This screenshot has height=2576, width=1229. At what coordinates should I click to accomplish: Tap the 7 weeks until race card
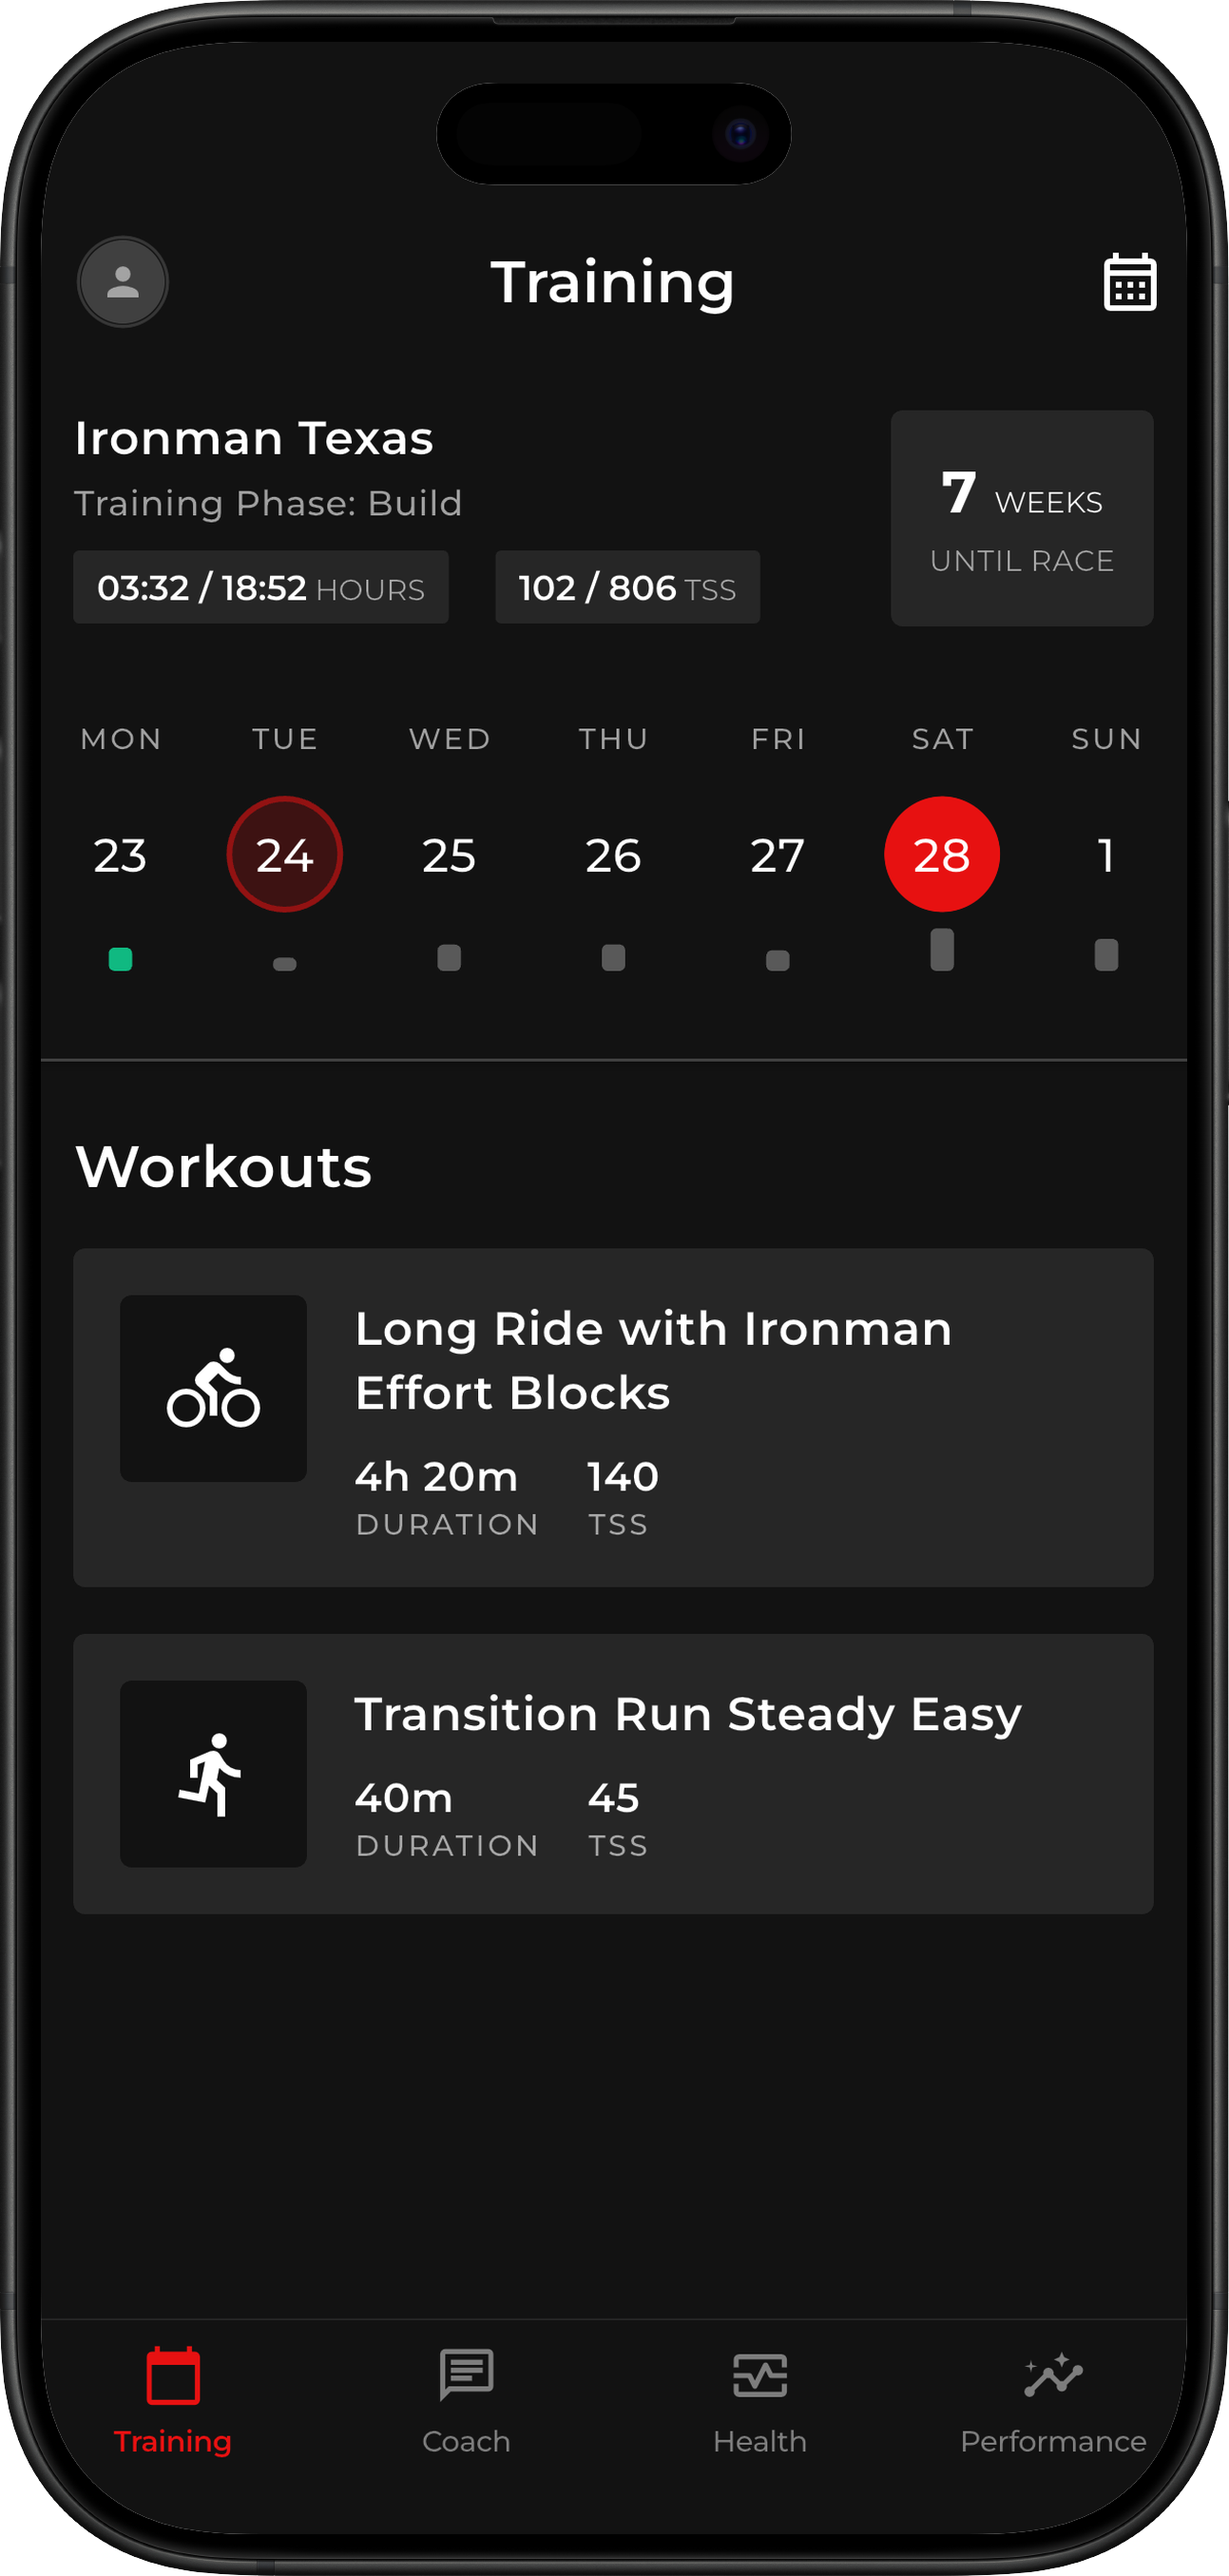[1021, 518]
